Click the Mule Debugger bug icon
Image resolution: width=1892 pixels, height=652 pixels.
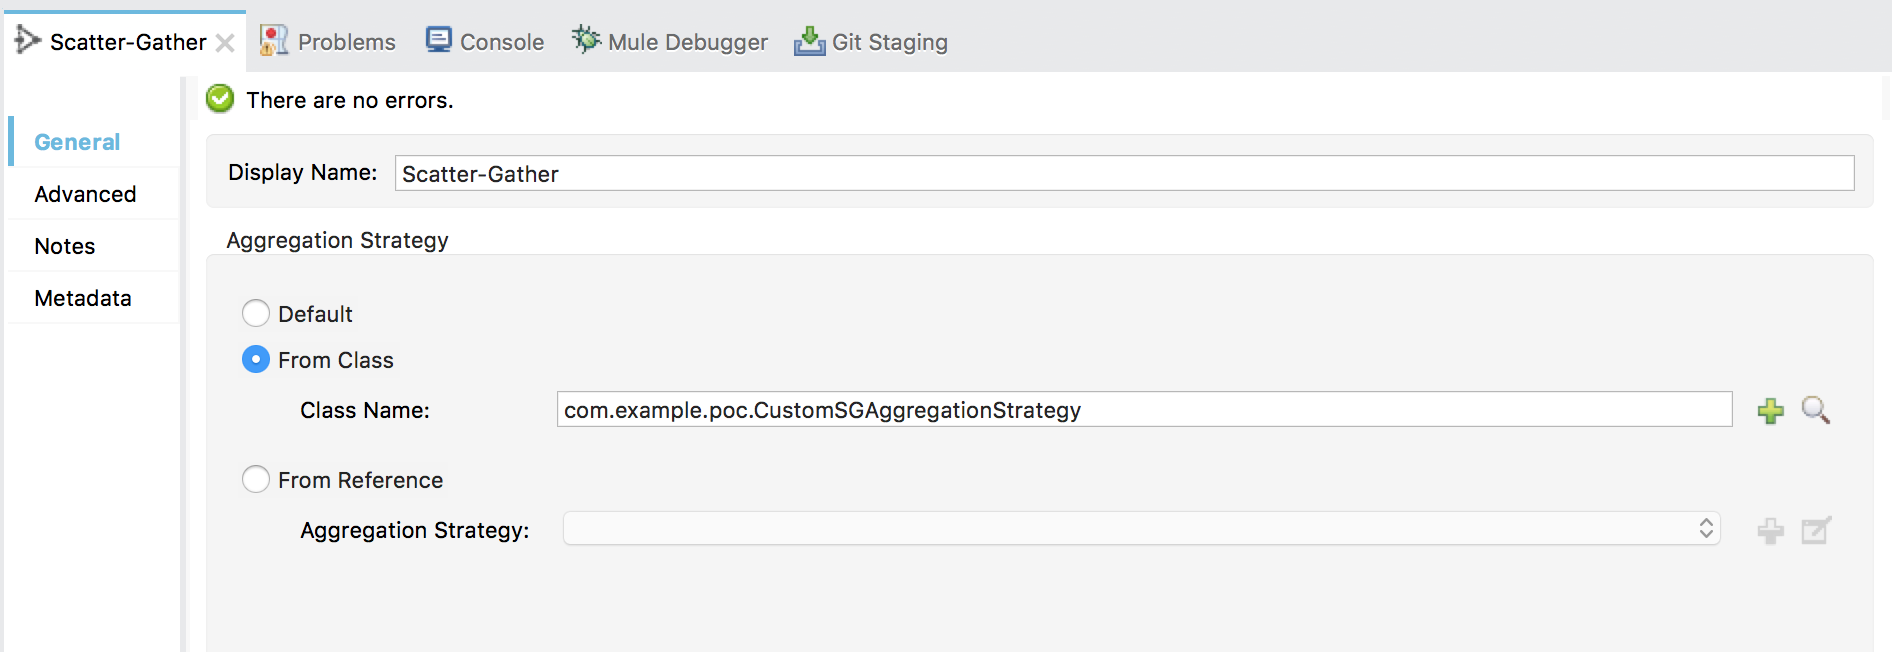(585, 40)
